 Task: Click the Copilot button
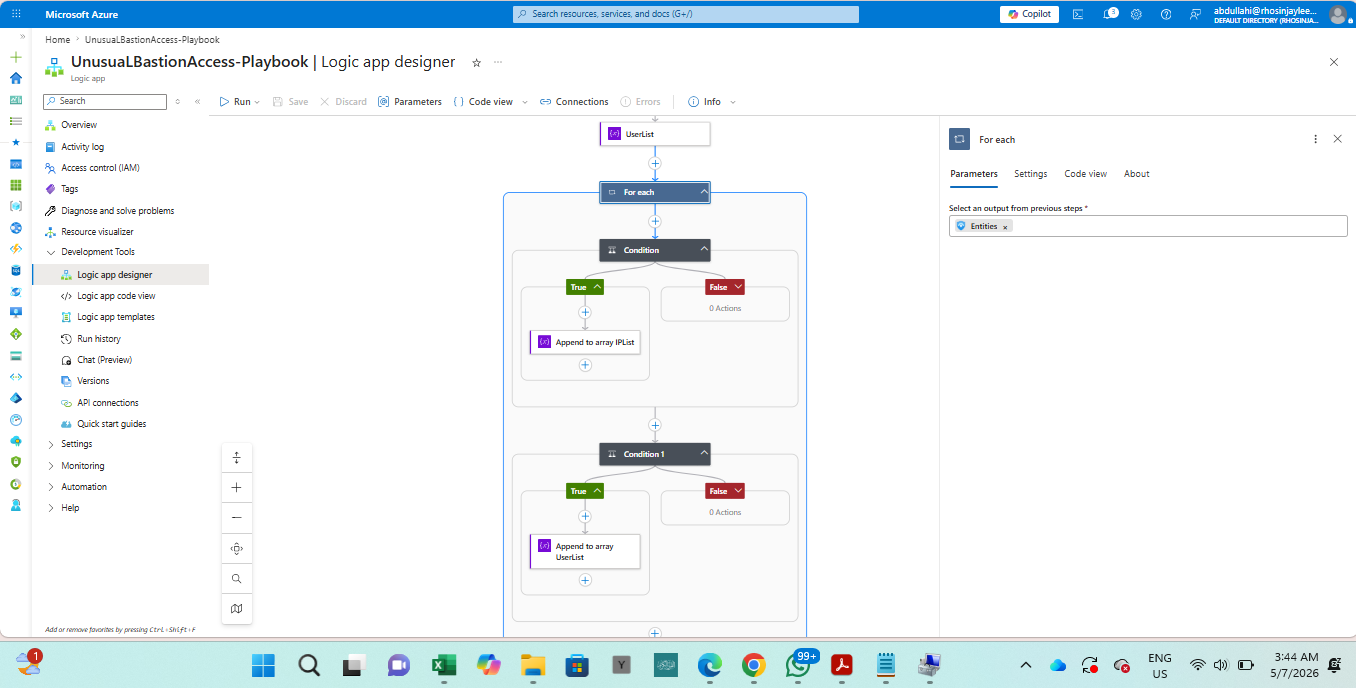1029,14
